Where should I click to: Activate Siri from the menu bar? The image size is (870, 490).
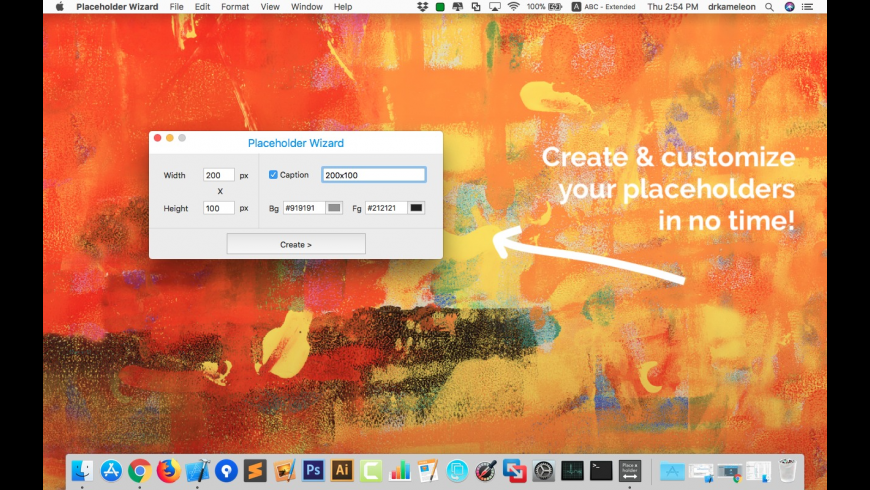click(x=790, y=7)
